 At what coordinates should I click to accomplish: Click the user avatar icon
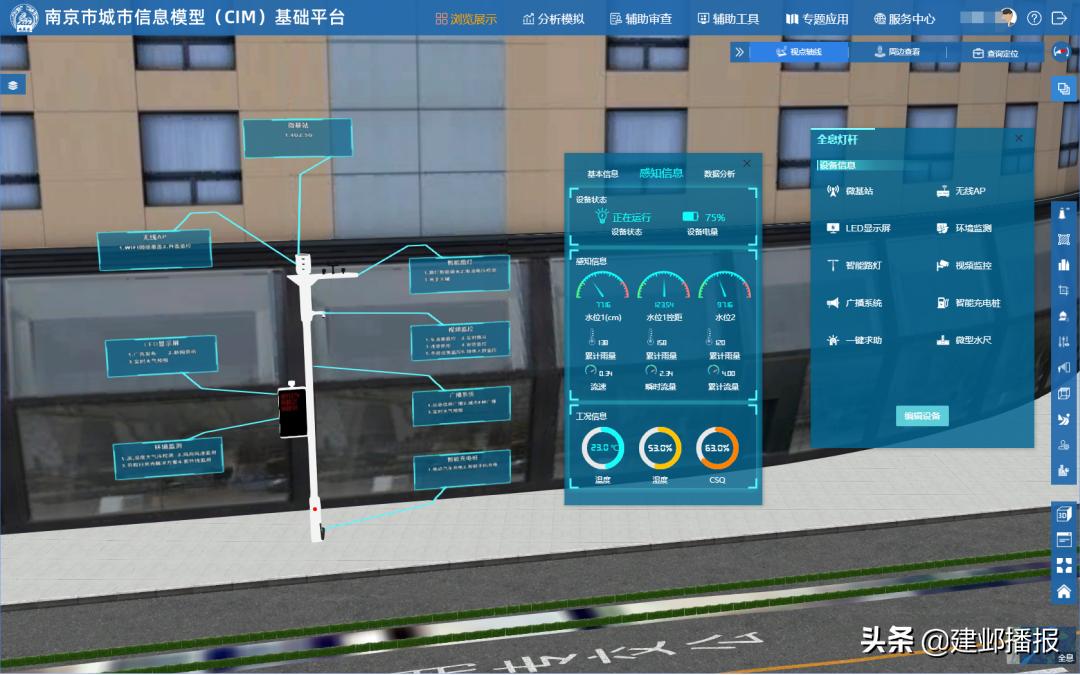pos(1008,17)
